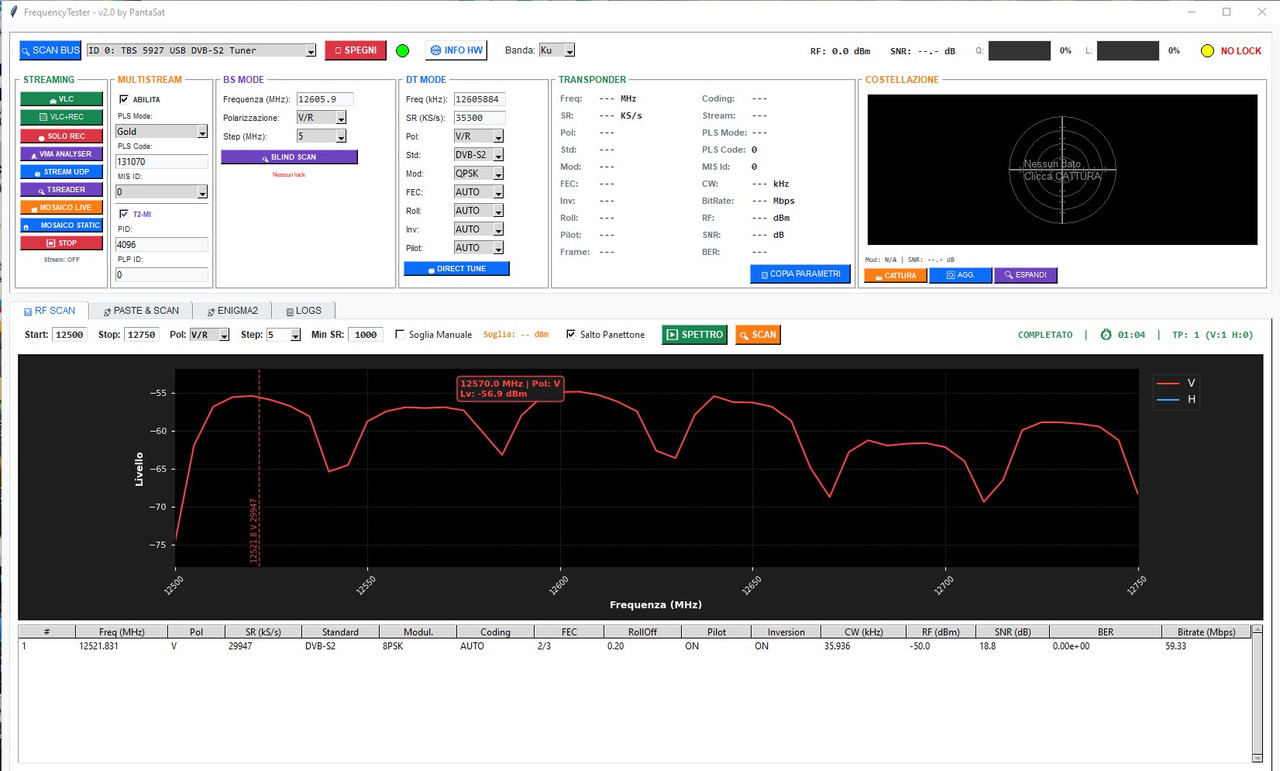Start VLC+REC streaming and recording
Screen dimensions: 1280x771
[61, 117]
